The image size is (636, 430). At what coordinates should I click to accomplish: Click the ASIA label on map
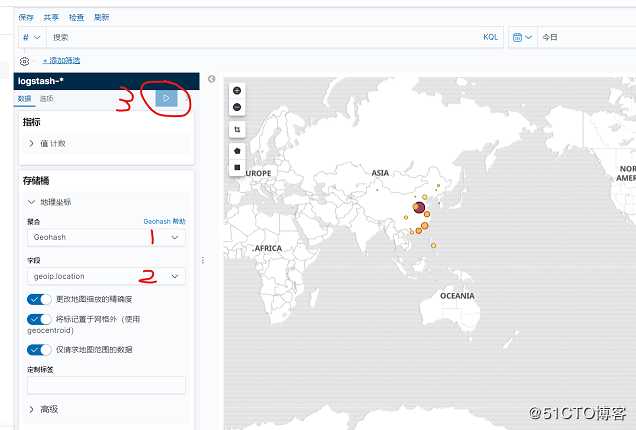tap(380, 173)
